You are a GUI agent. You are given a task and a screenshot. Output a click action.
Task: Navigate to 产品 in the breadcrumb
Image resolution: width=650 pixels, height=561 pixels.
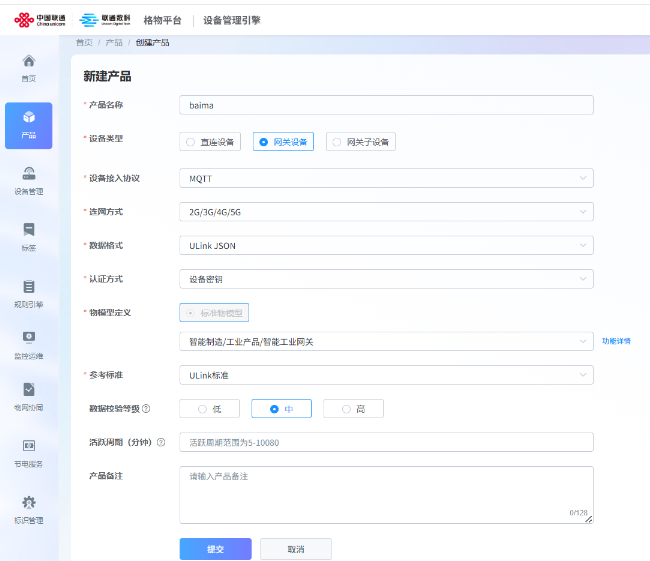(x=114, y=43)
